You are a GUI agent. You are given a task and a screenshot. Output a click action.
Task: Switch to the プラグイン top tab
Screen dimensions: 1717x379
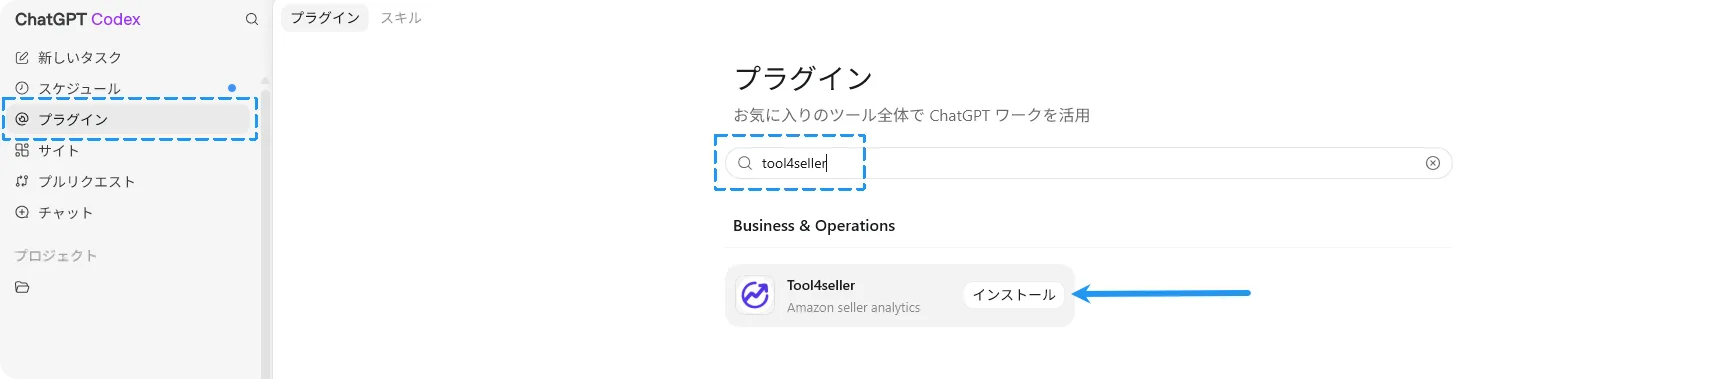pos(325,18)
